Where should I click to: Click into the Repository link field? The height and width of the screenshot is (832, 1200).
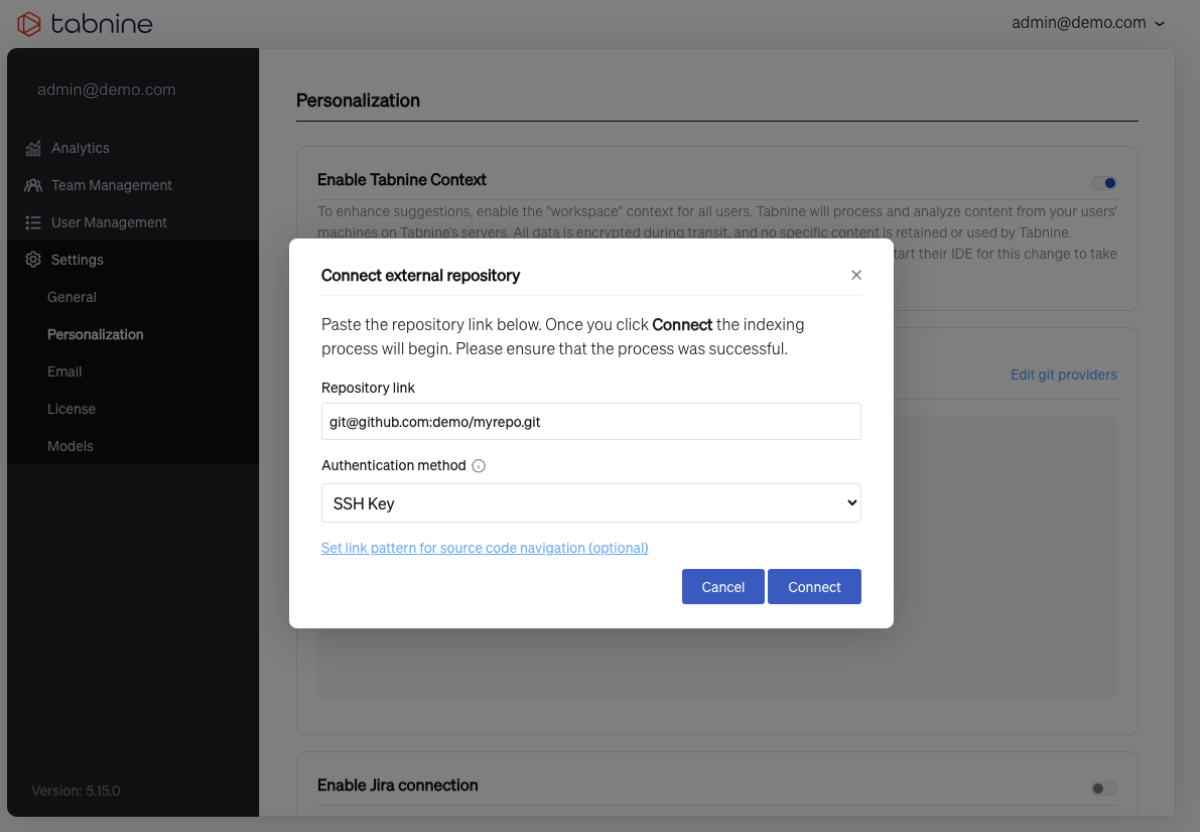pos(590,422)
